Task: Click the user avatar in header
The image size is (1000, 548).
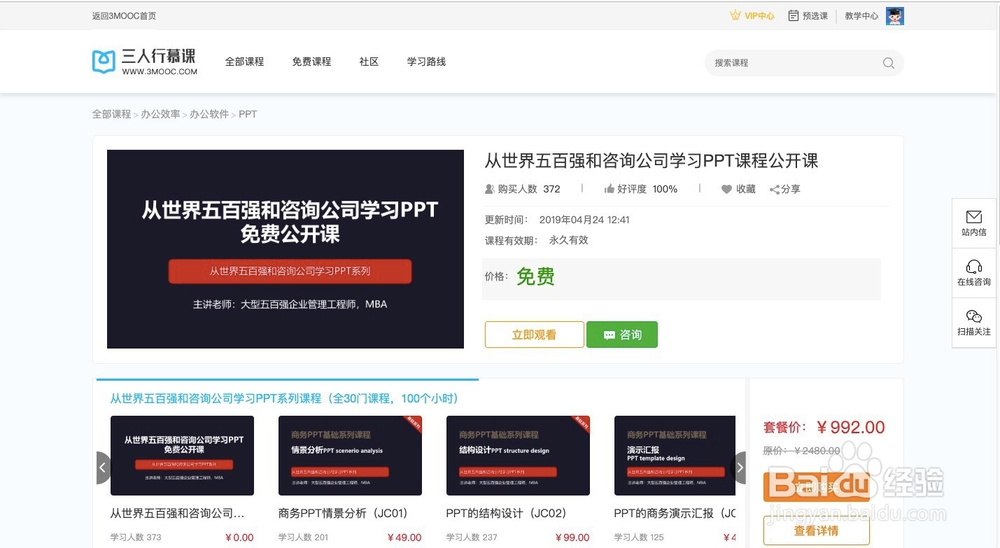Action: point(895,16)
